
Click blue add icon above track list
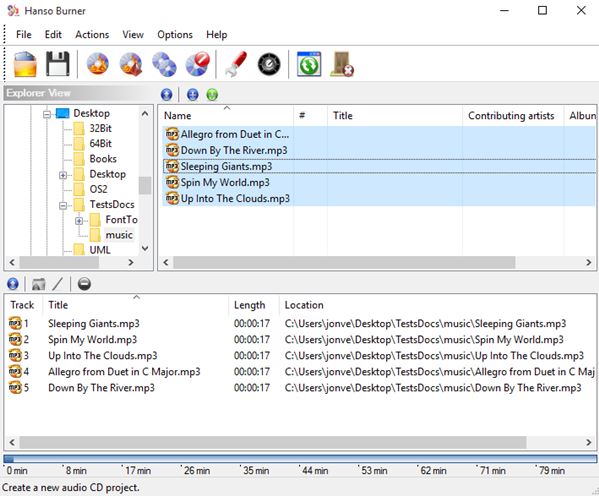13,284
